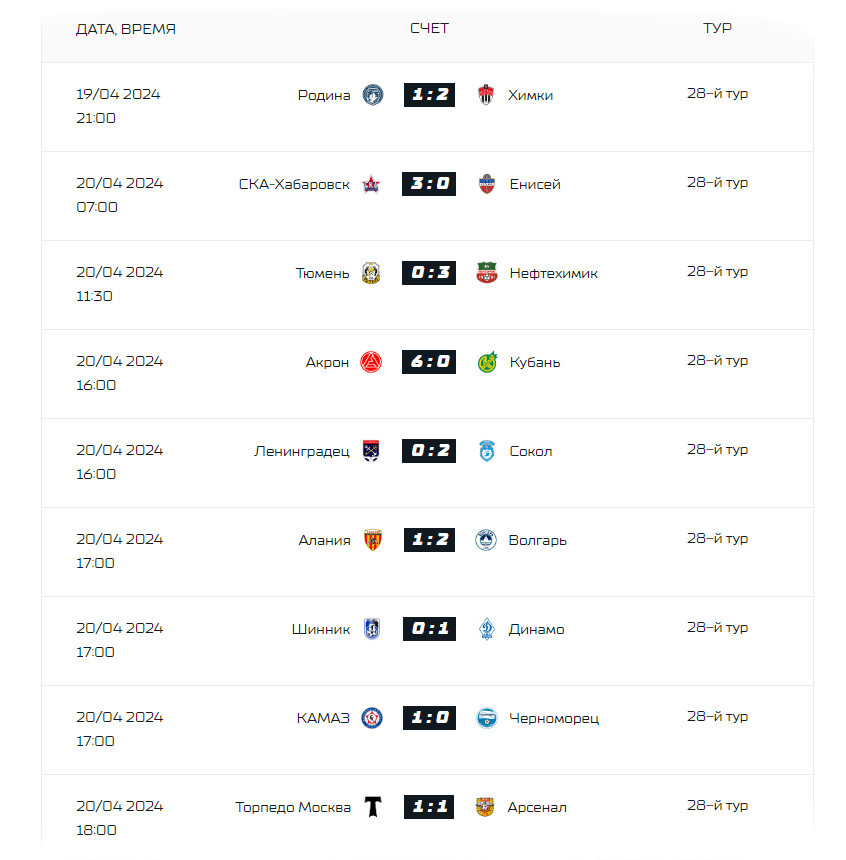Click the ДАТА, ВРЕМЯ column header
The width and height of the screenshot is (846, 860).
click(x=126, y=29)
